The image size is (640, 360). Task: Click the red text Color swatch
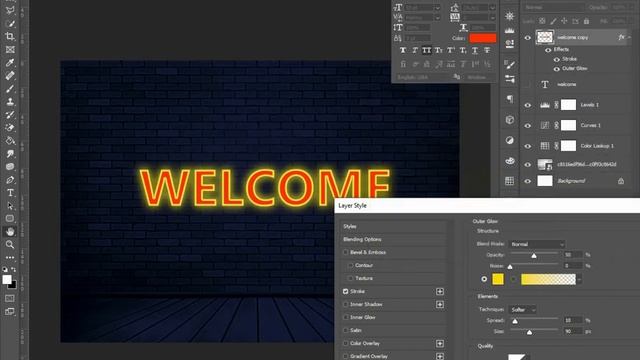483,38
